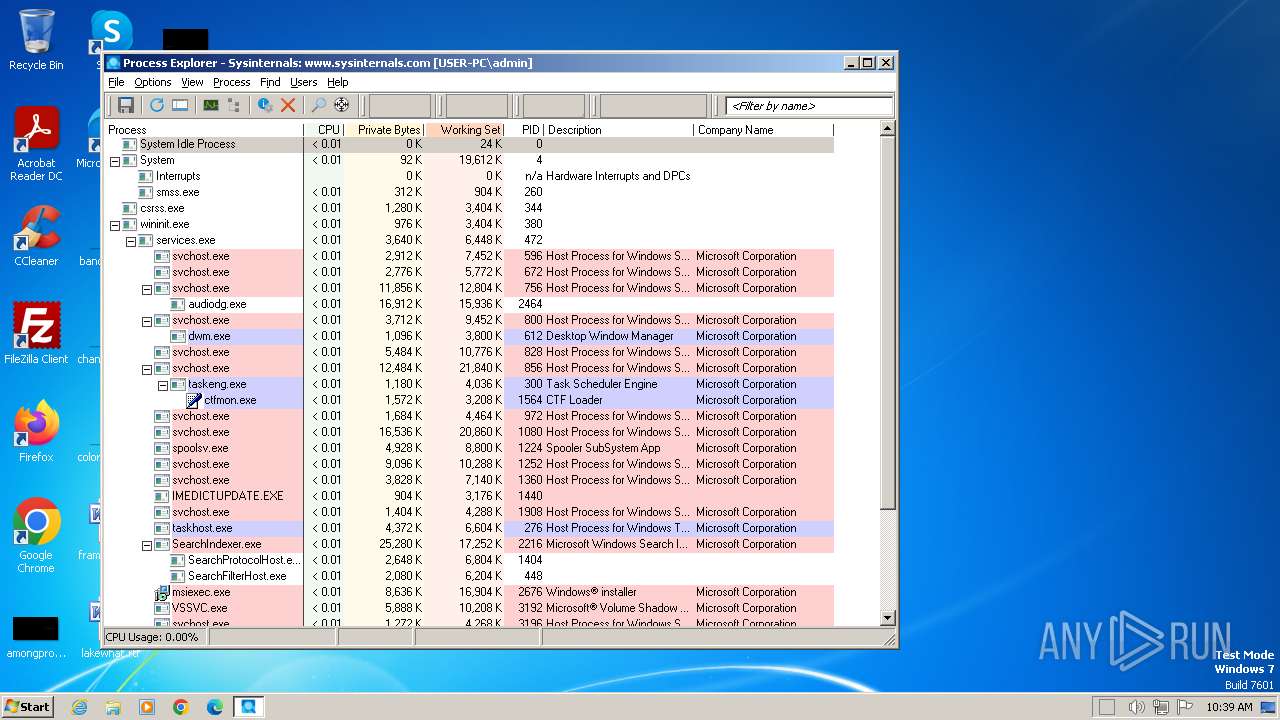
Task: Click the Filter by name field
Action: (809, 106)
